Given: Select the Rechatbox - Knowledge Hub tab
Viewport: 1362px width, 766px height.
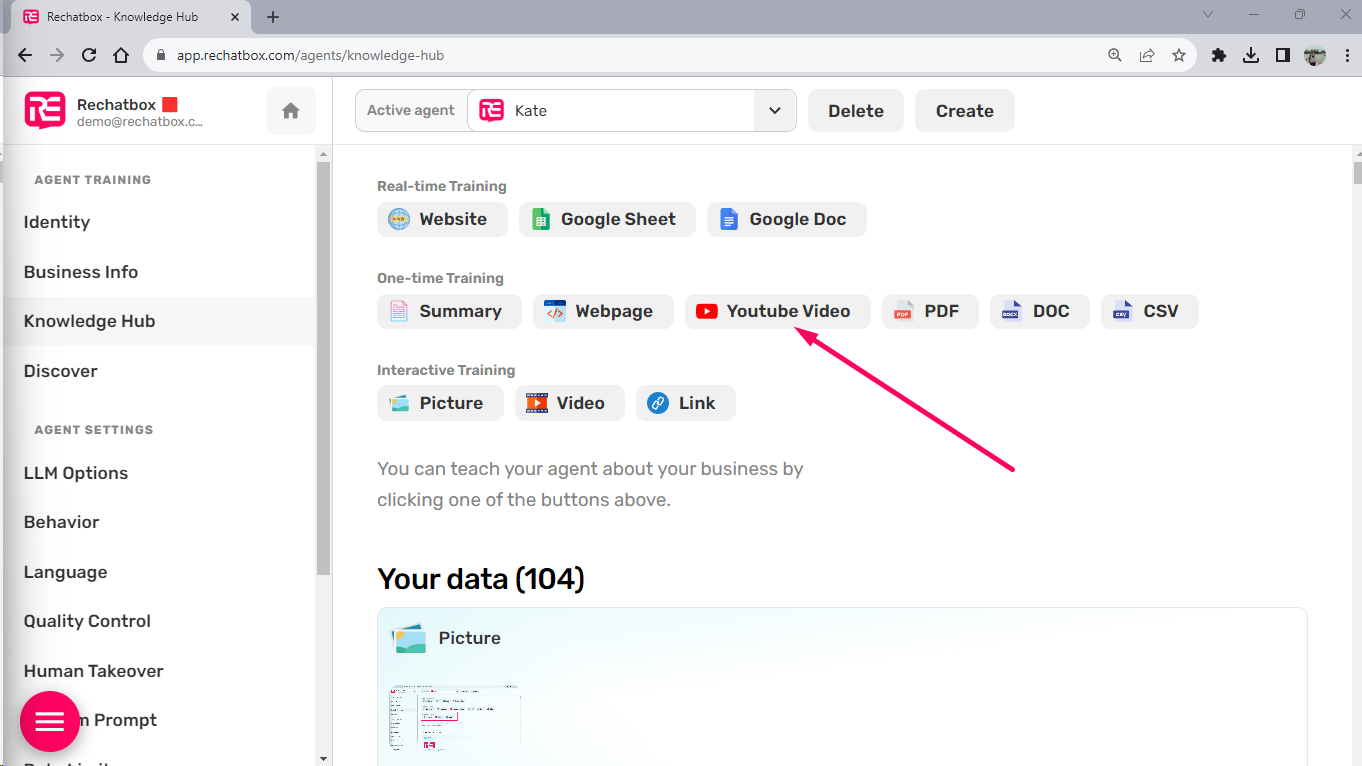Looking at the screenshot, I should click(130, 17).
